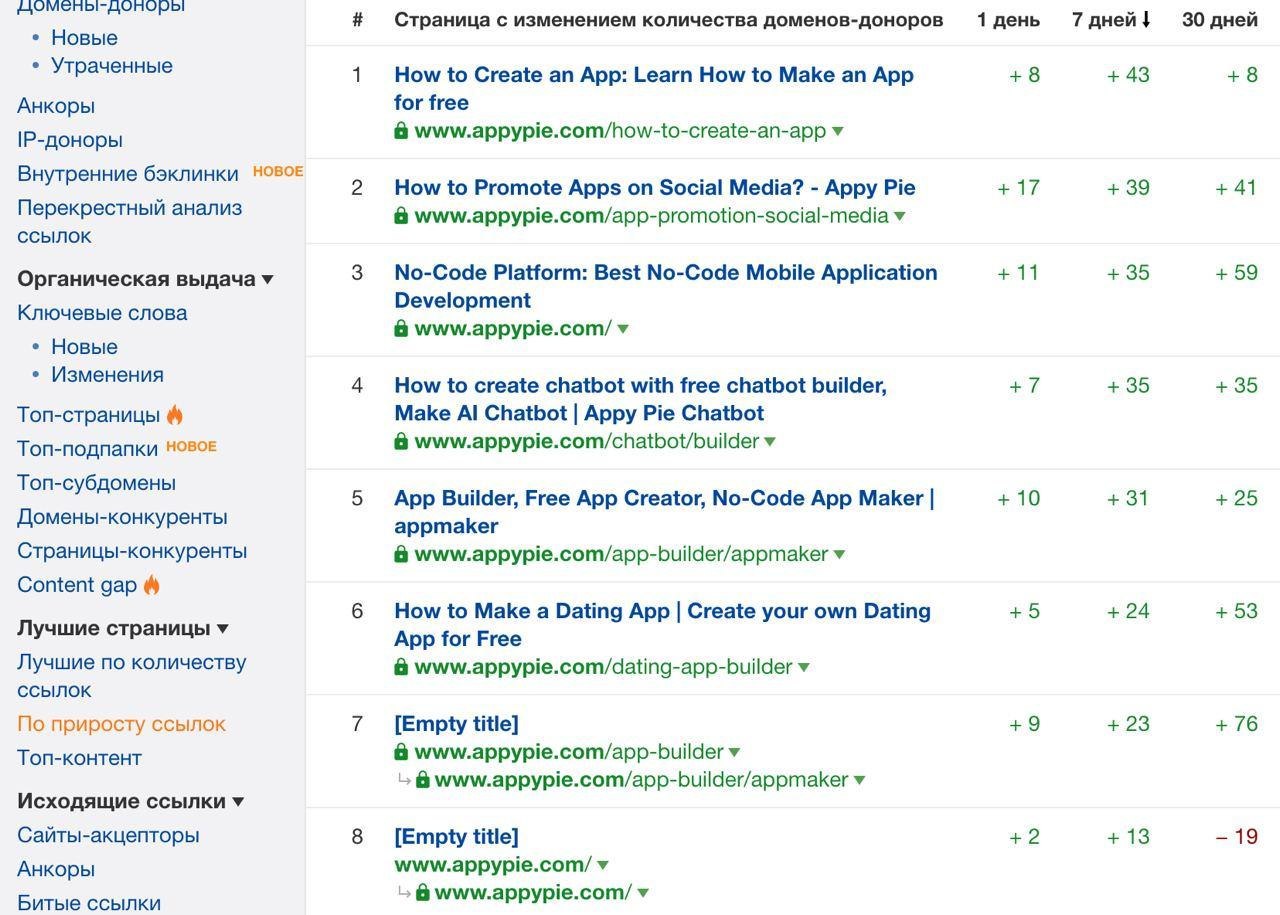
Task: Open www.appypie.com/app-promotion-social-media URL
Action: coord(651,215)
